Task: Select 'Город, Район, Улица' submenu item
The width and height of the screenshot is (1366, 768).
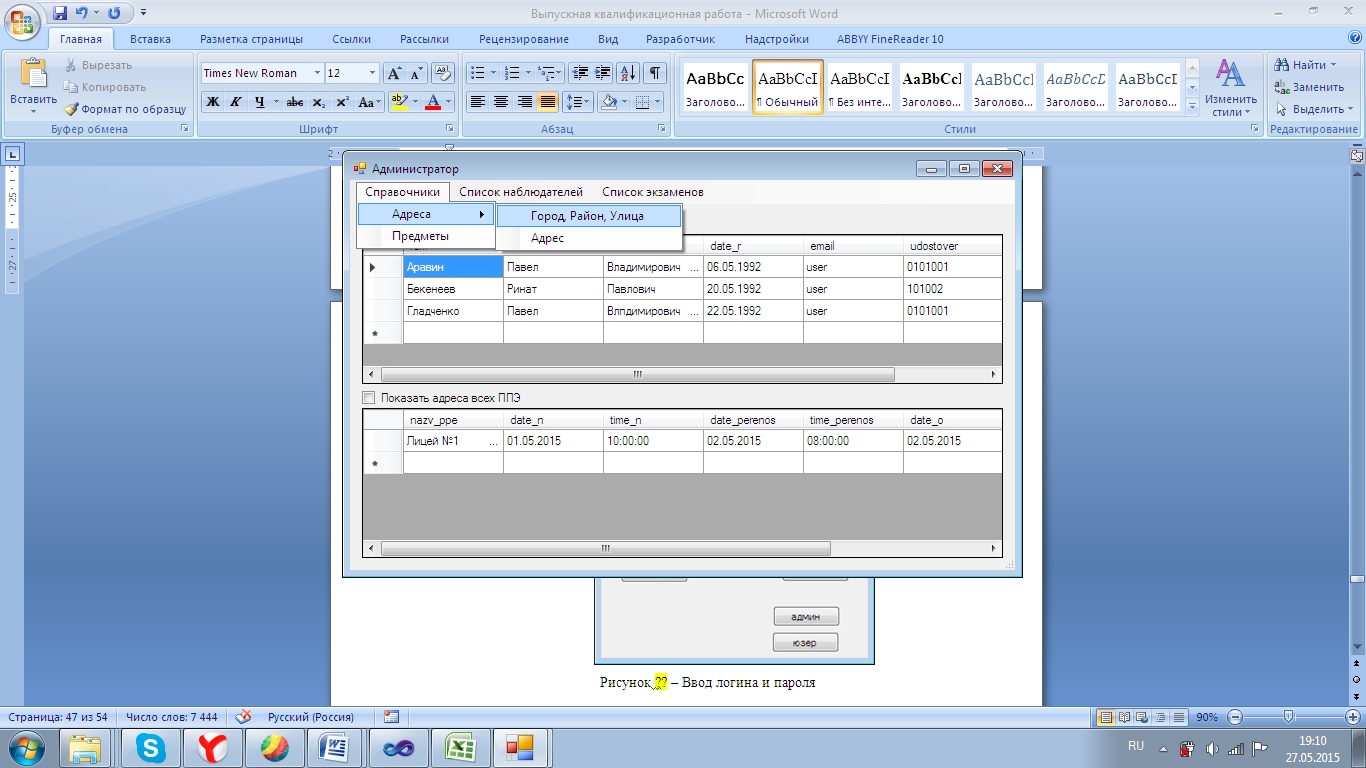Action: click(x=587, y=216)
